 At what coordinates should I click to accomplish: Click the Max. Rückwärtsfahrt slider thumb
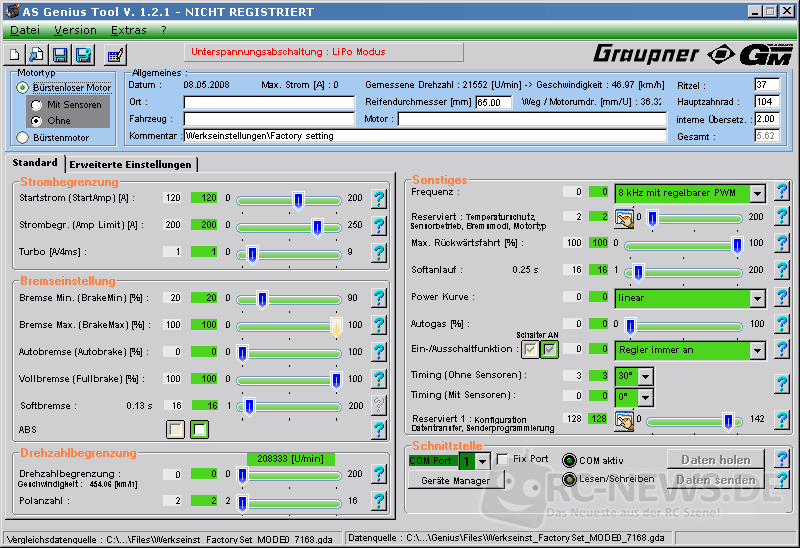[x=737, y=245]
